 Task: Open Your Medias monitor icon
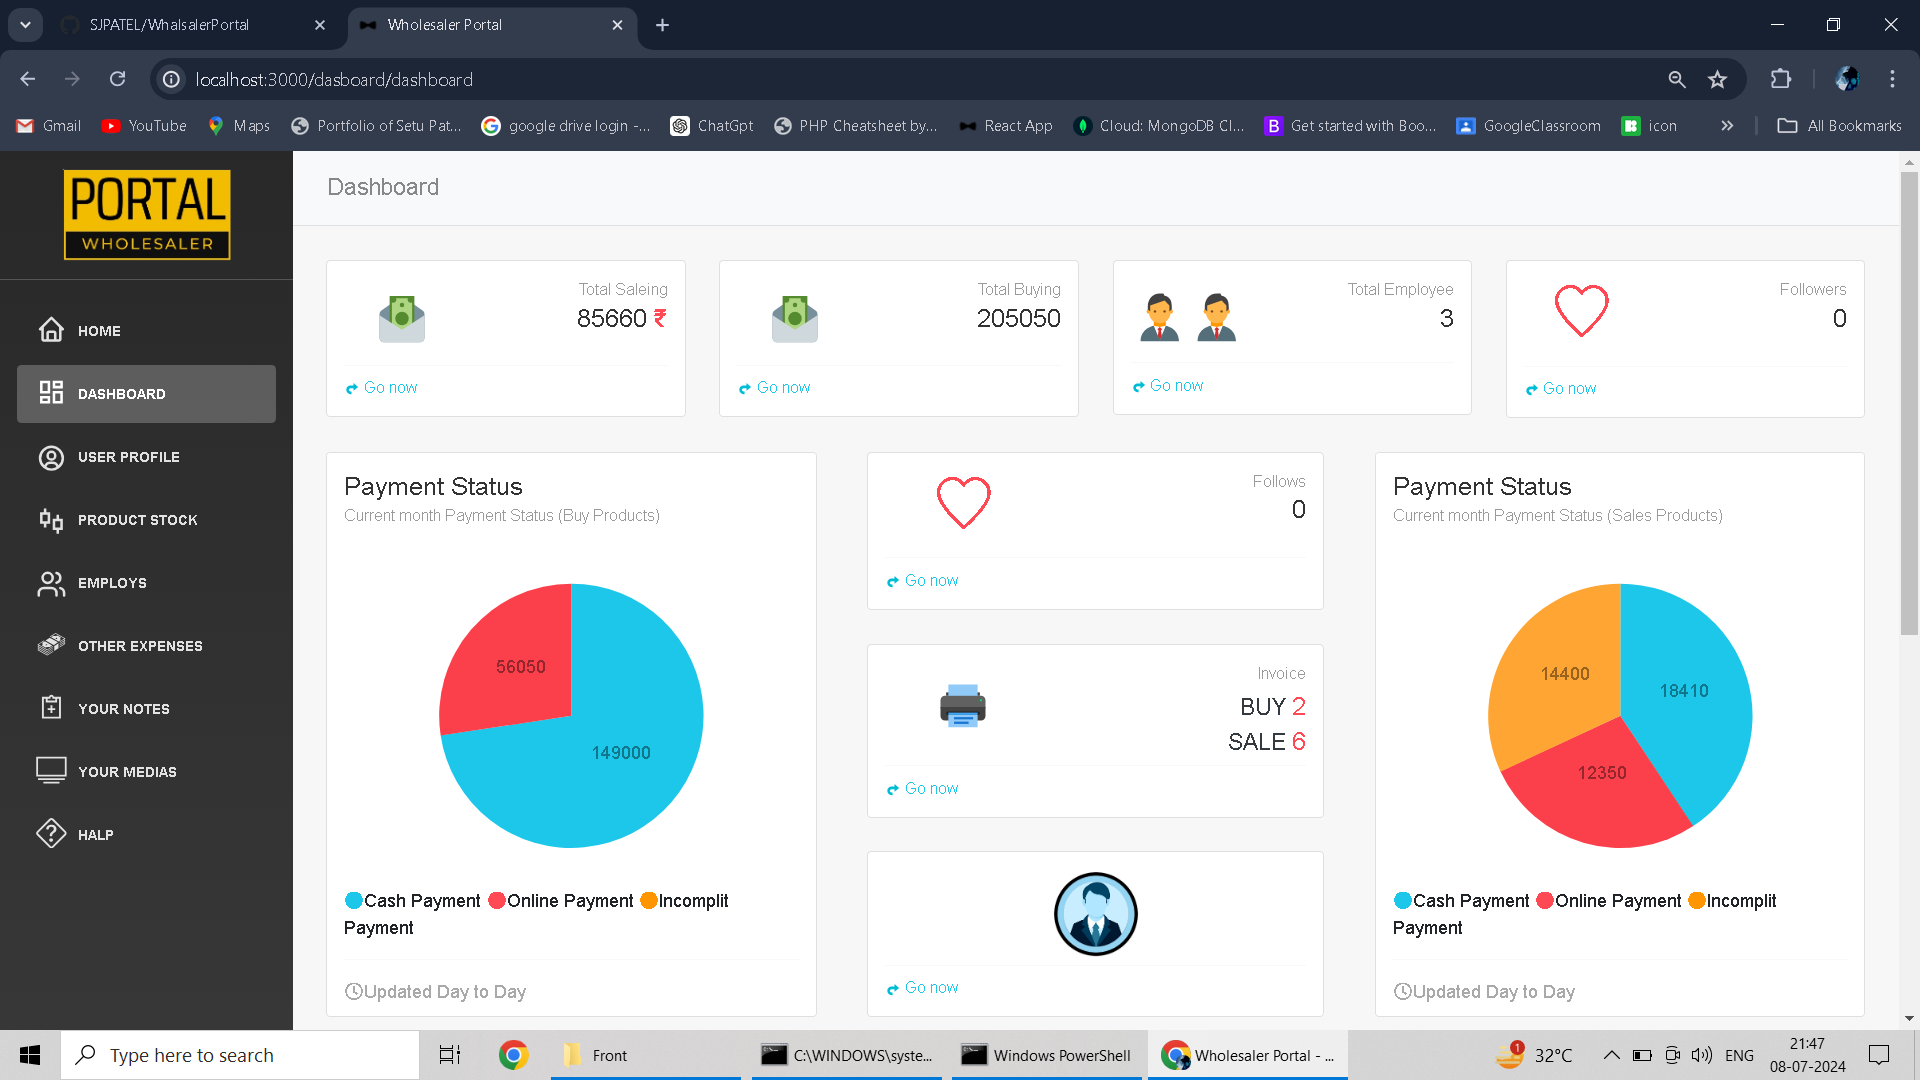point(51,771)
